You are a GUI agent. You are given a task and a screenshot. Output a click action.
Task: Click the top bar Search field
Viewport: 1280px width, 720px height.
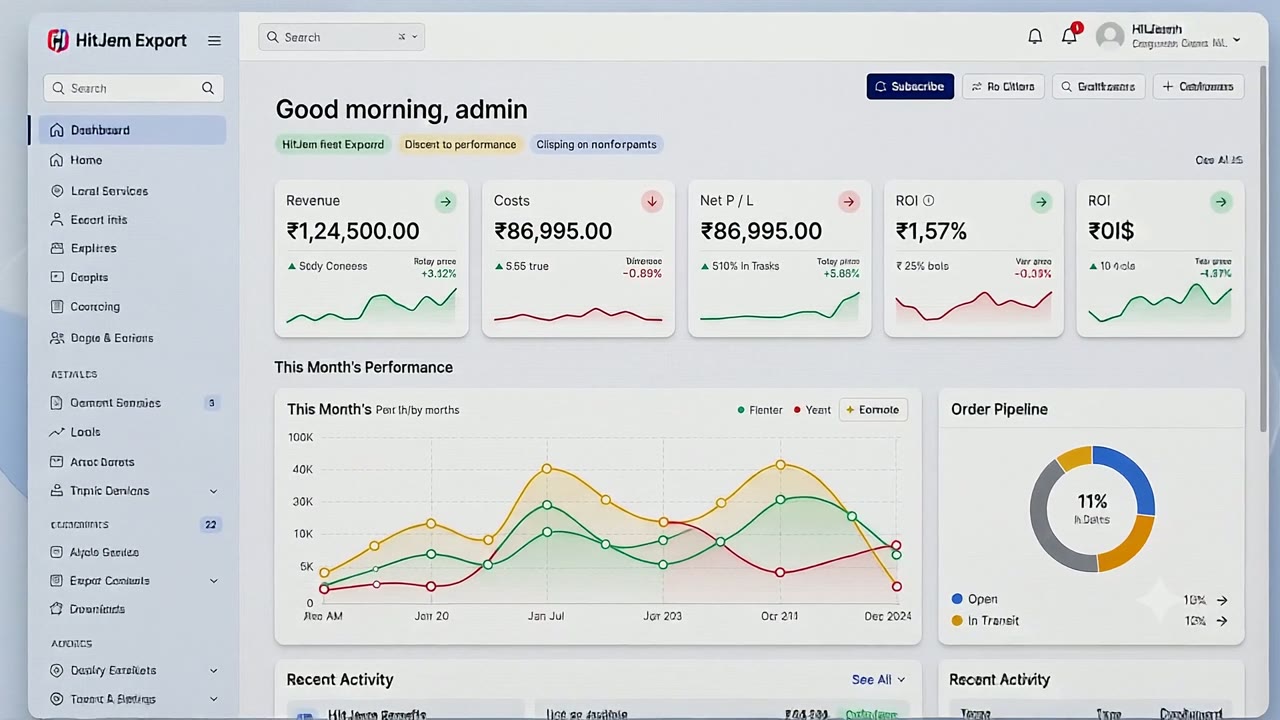pos(342,37)
